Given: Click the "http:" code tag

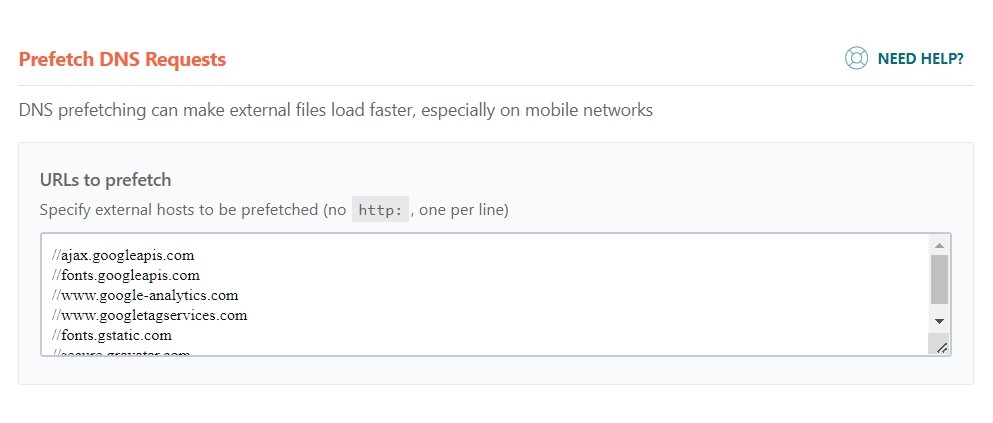Looking at the screenshot, I should tap(380, 210).
